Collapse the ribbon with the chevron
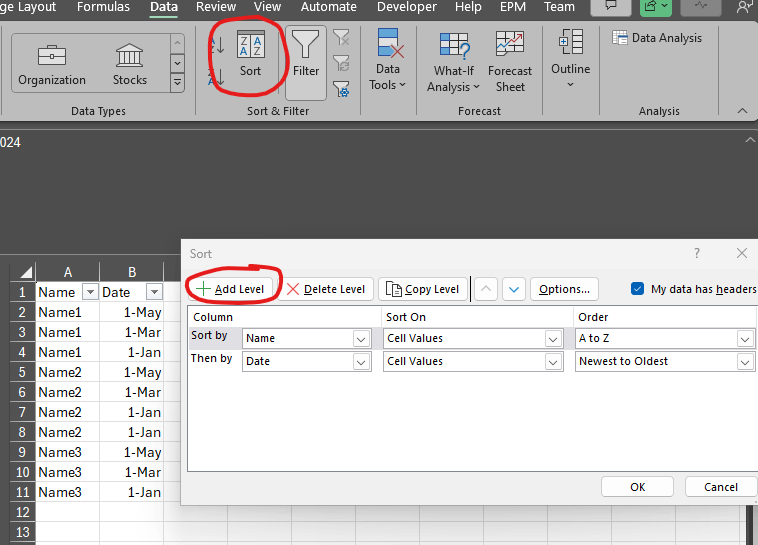Screen dimensions: 758x545 tap(742, 111)
